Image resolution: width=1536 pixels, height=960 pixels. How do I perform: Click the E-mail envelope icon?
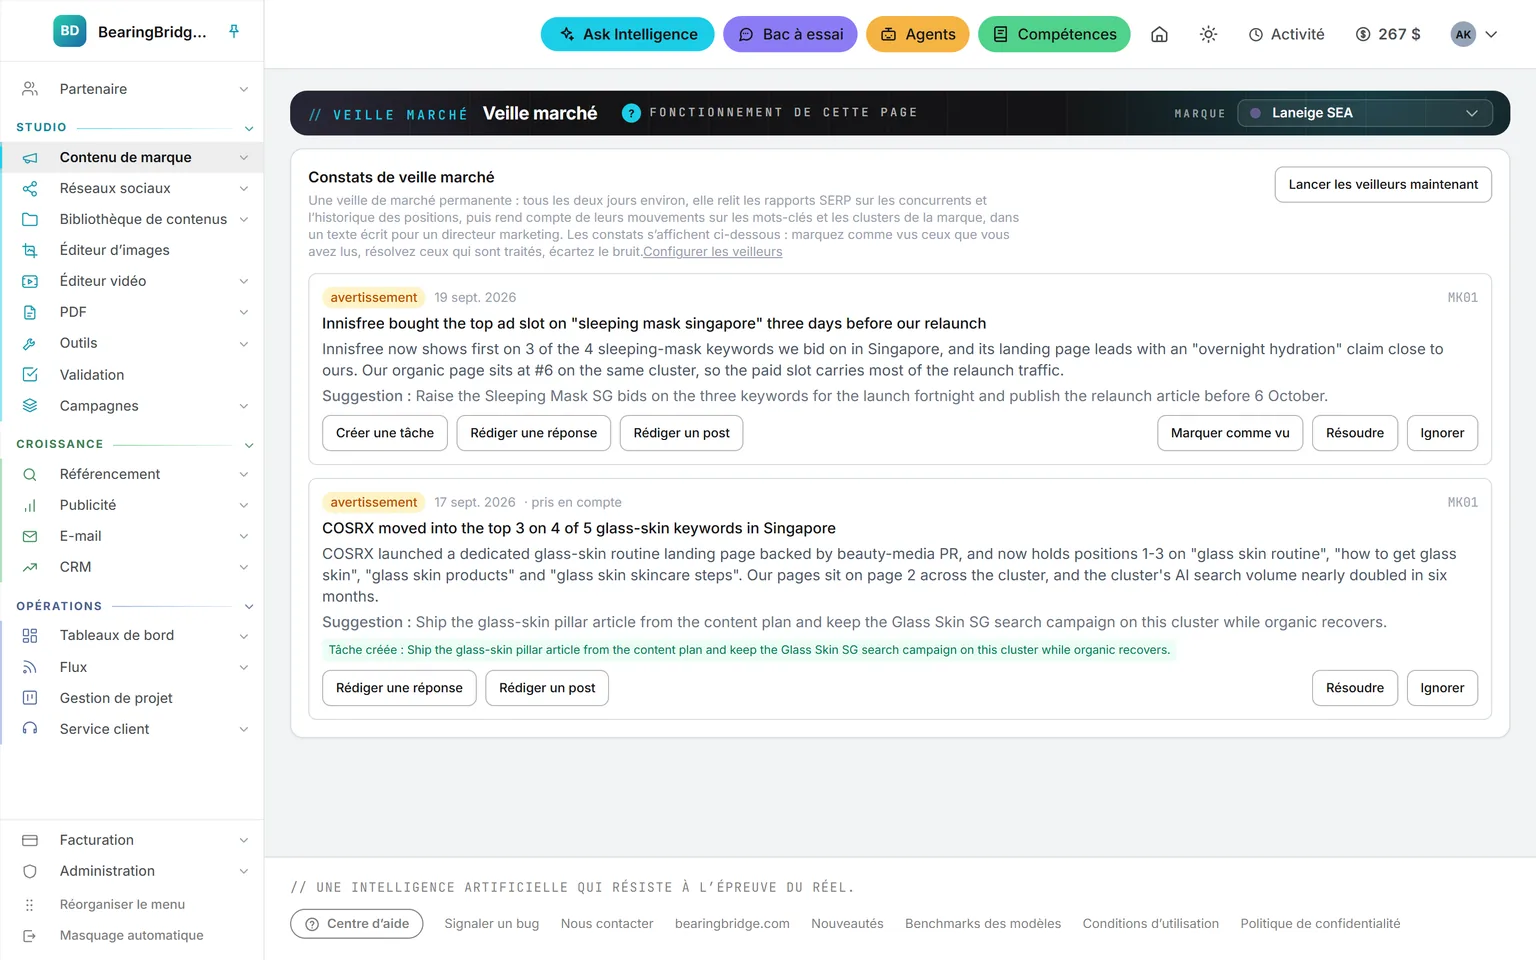click(30, 536)
